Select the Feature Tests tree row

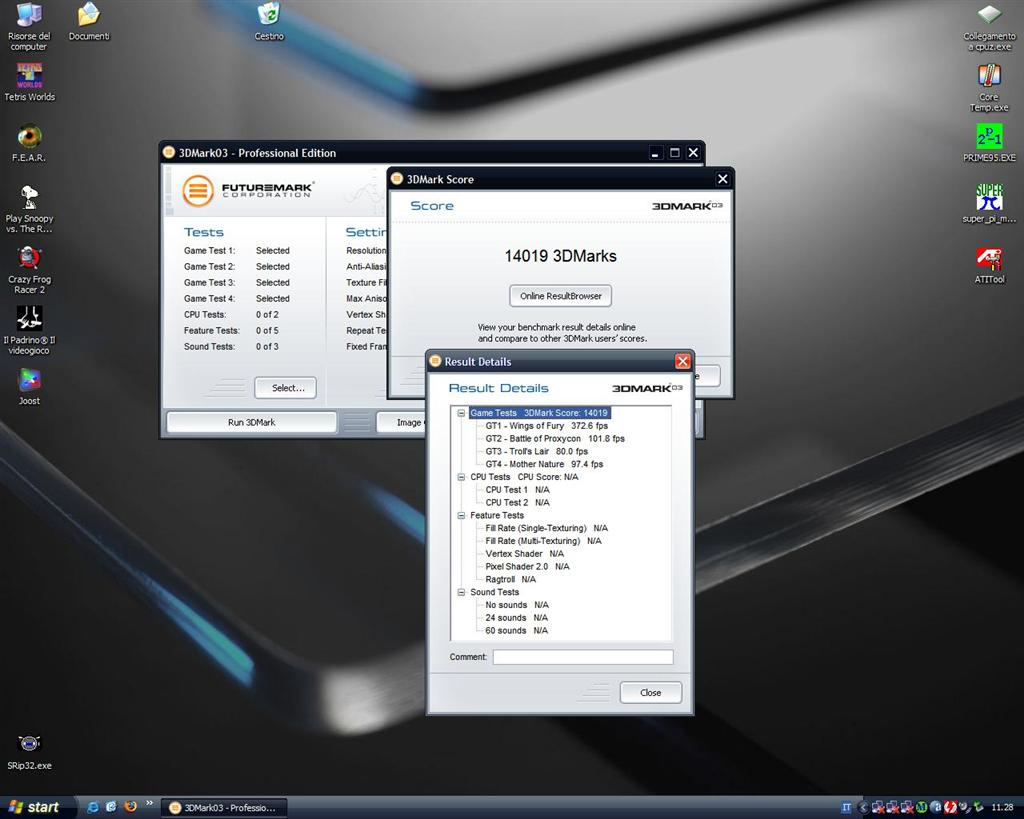pyautogui.click(x=497, y=515)
